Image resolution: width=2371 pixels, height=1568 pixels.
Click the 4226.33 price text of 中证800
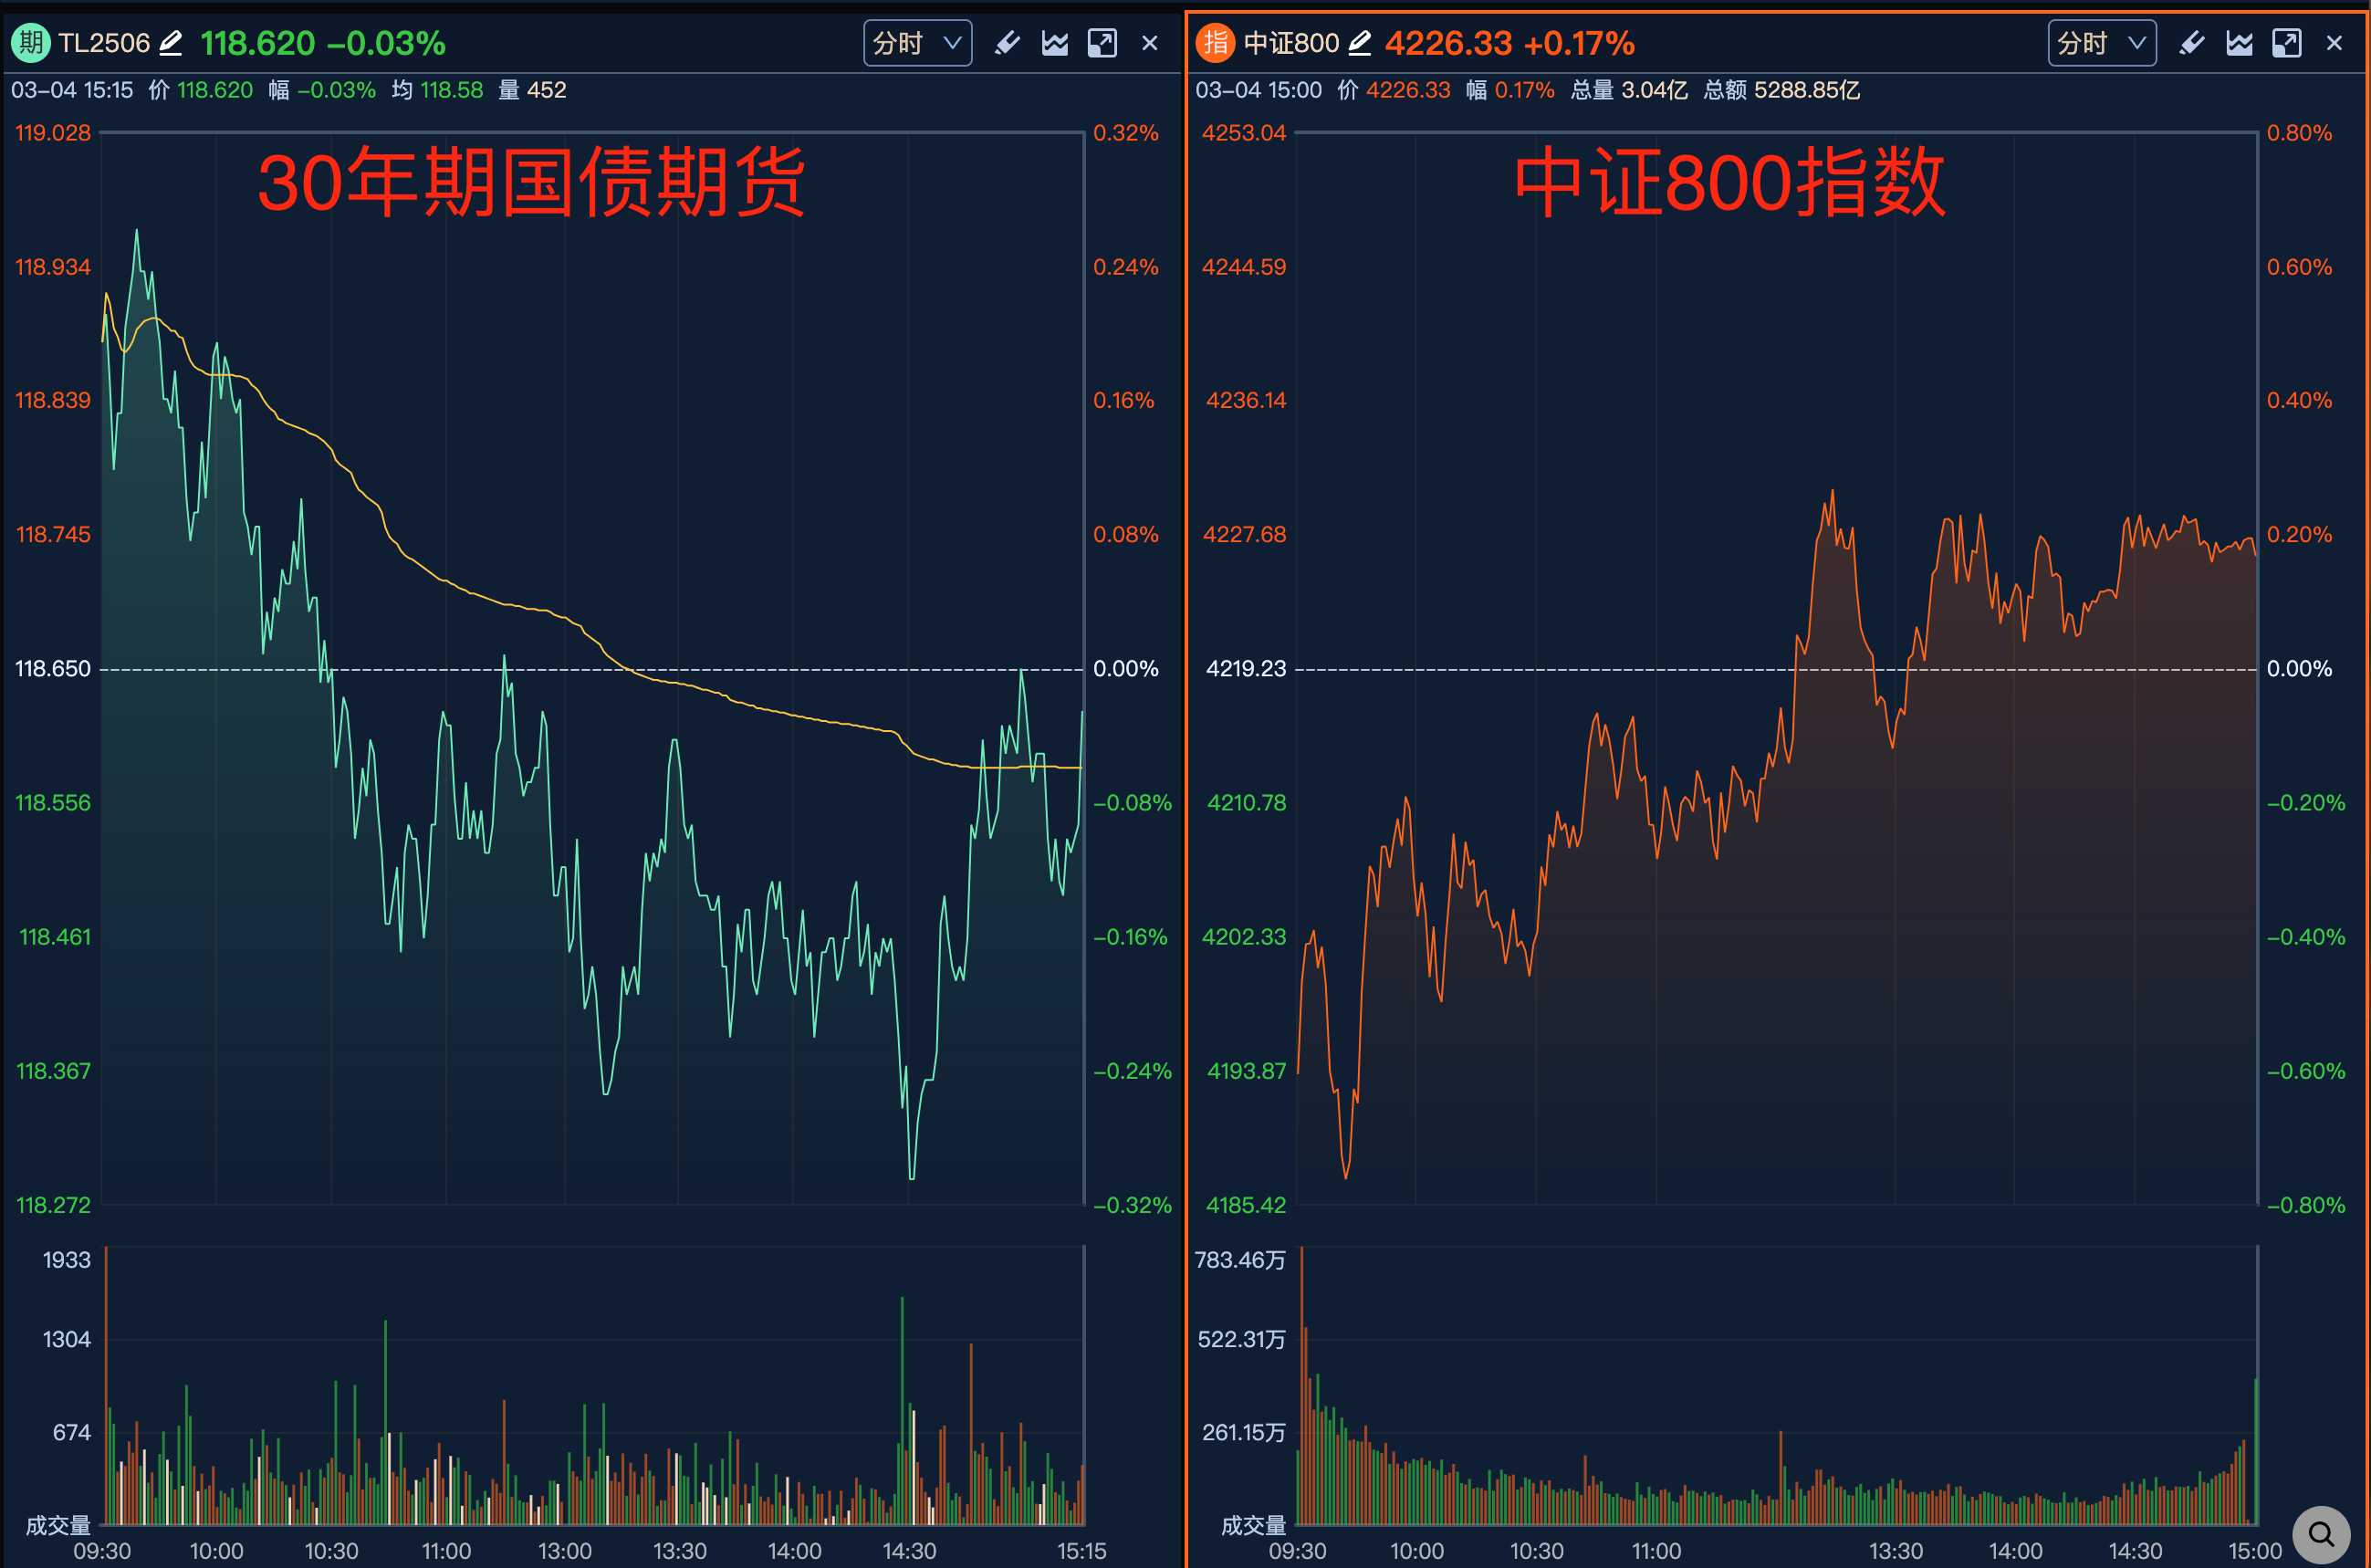coord(1447,43)
